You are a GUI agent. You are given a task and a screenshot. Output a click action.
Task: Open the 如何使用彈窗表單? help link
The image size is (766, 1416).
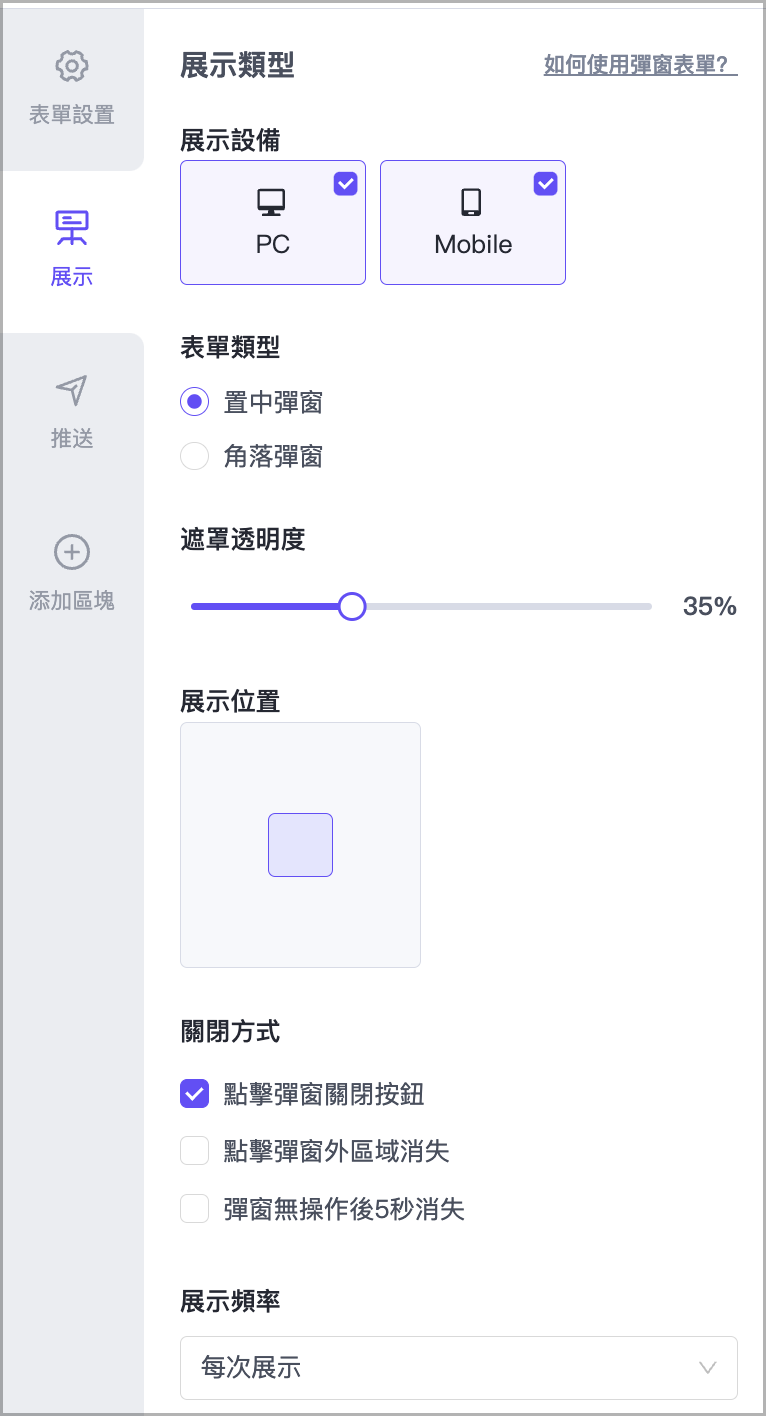[640, 66]
